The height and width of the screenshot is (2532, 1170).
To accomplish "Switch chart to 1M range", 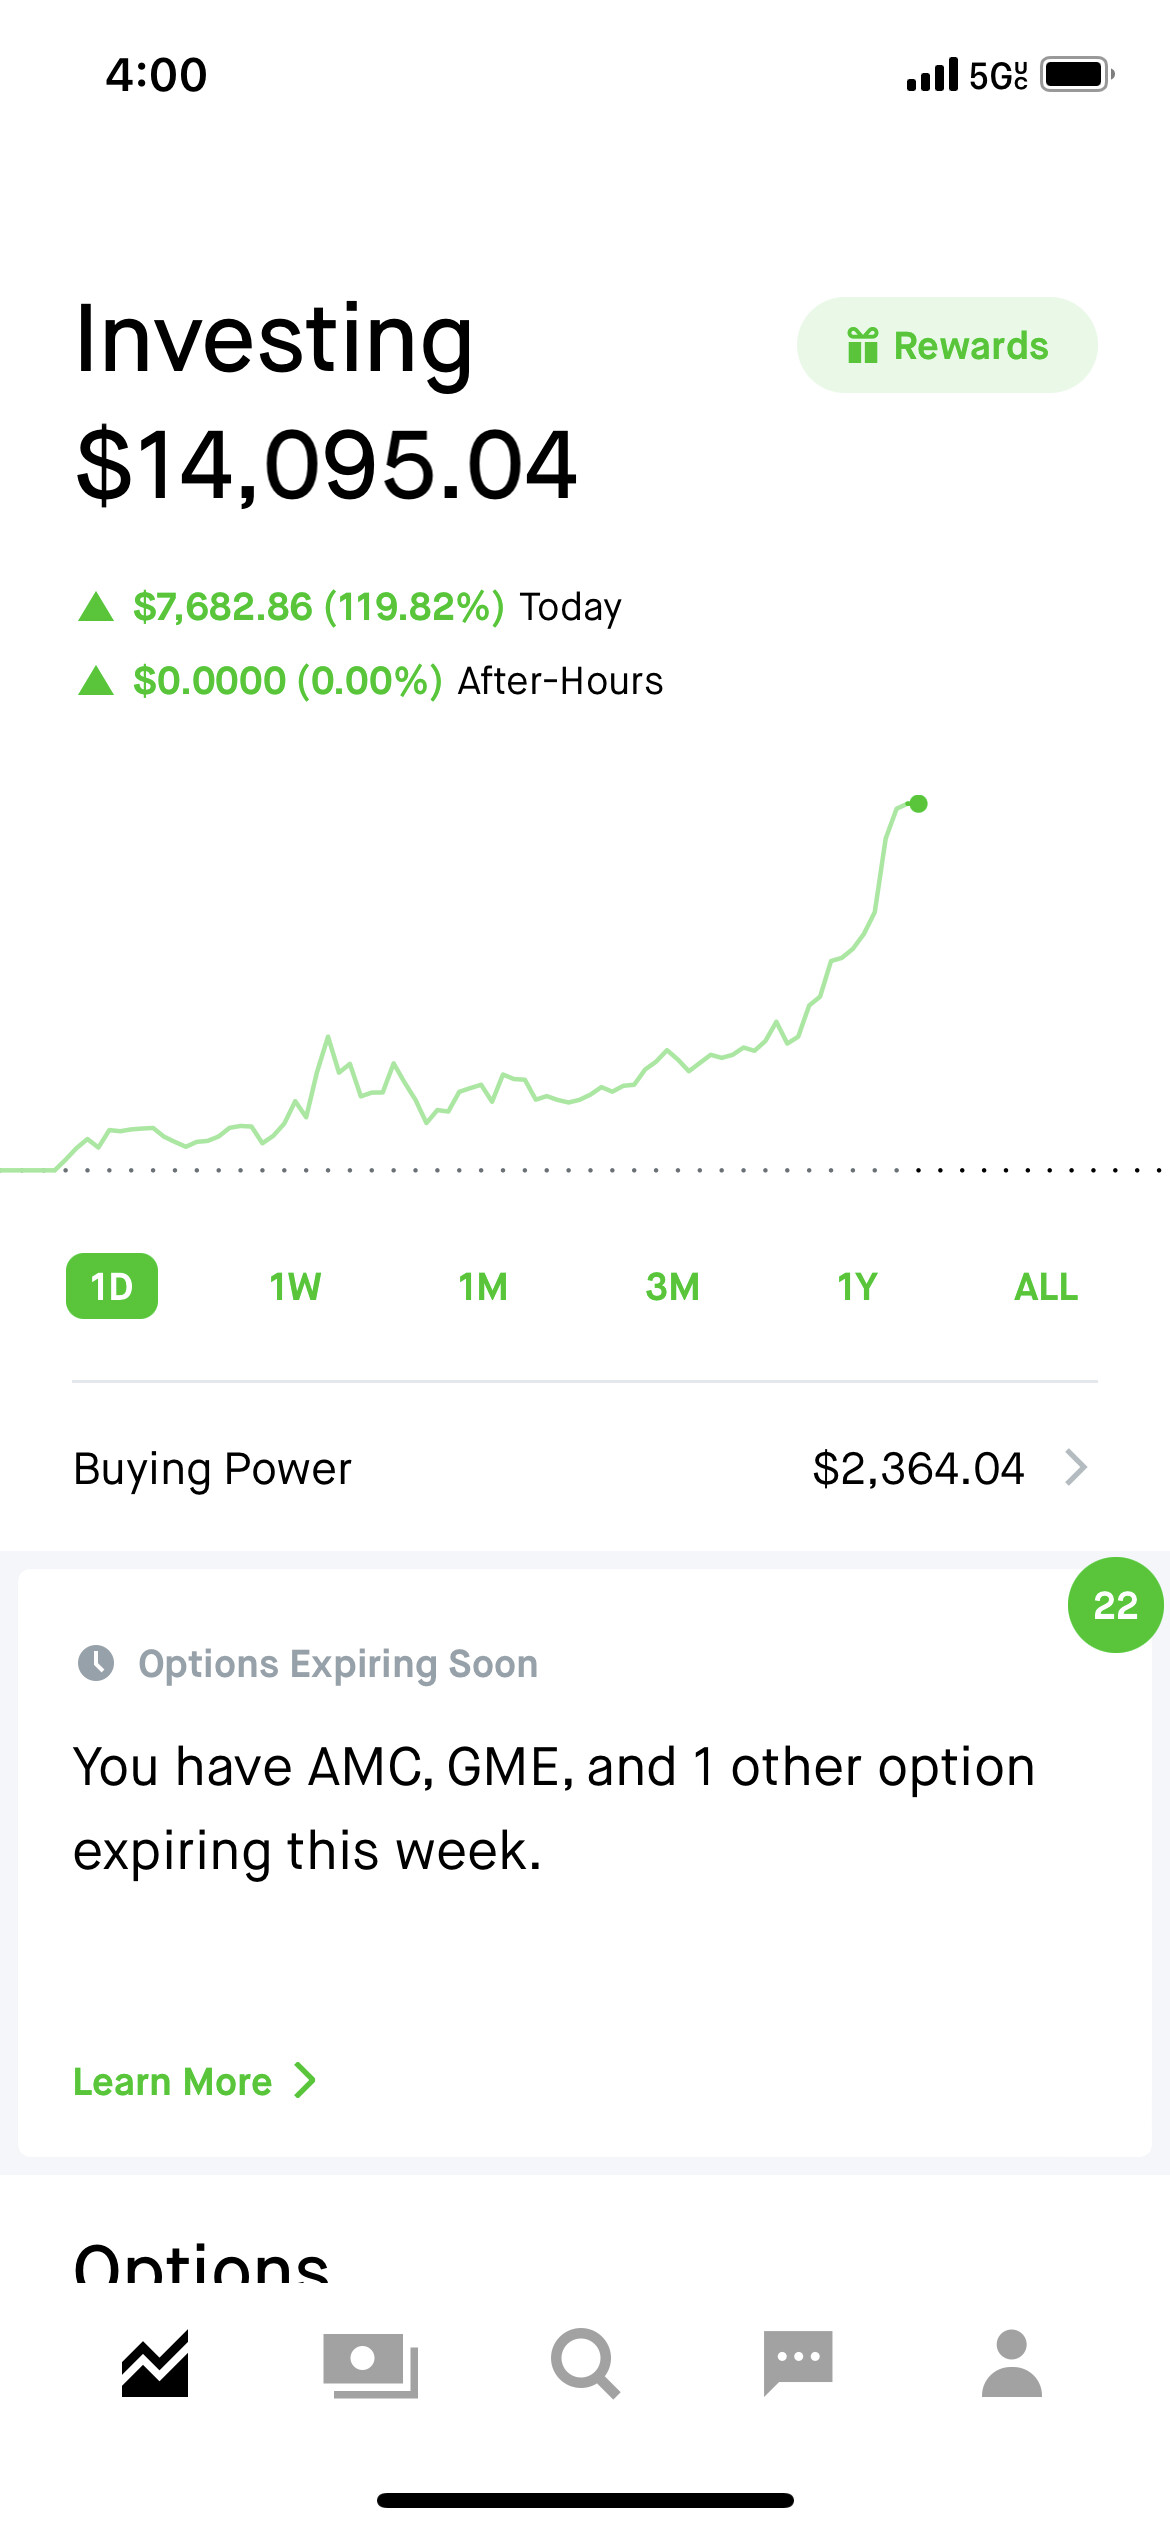I will (483, 1287).
